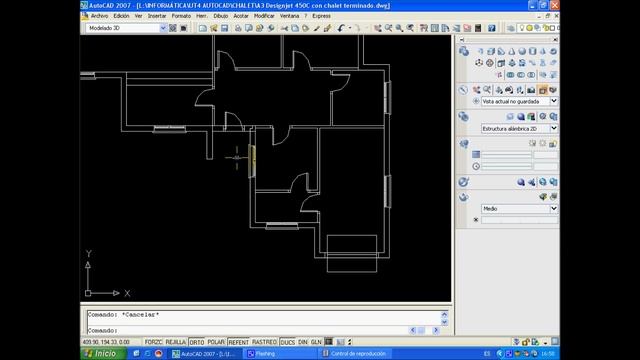
Task: Click the Zoom window toolbar icon
Action: [399, 28]
